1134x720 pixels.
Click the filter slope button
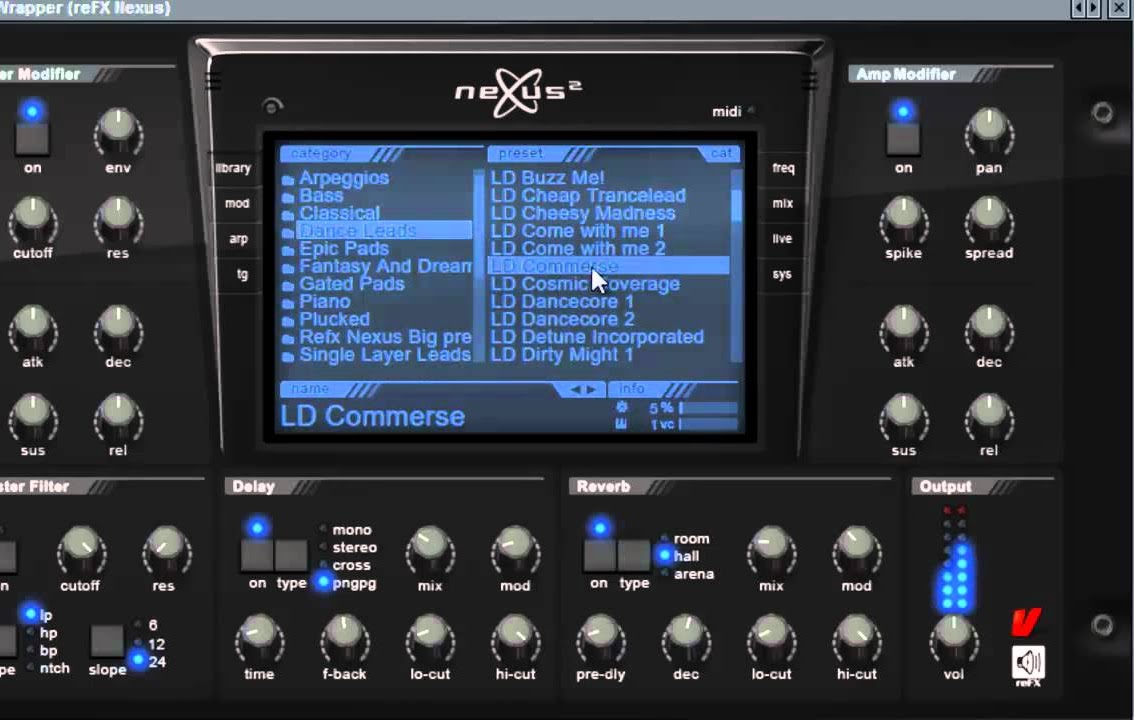[107, 641]
